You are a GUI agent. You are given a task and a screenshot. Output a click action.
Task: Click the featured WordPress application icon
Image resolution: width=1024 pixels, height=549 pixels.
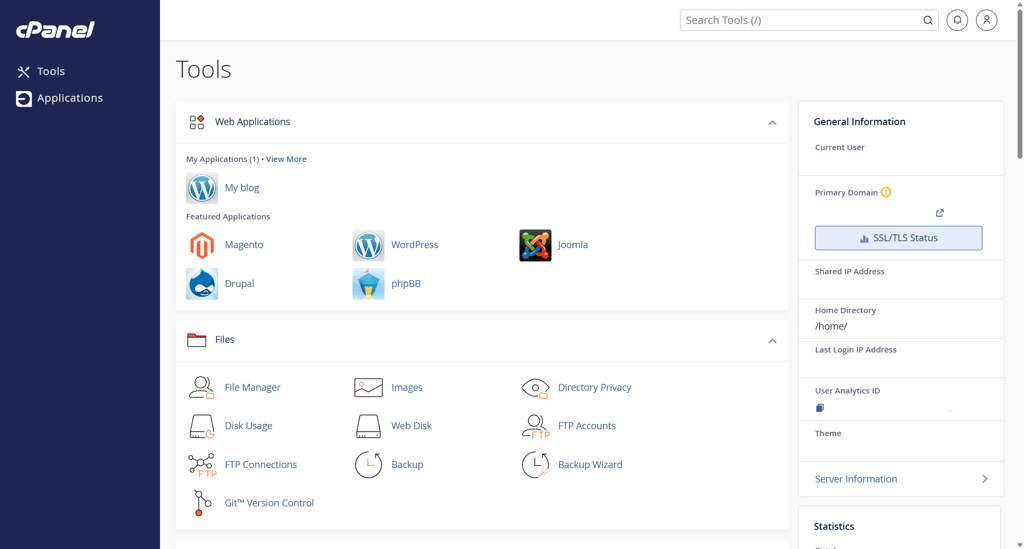tap(368, 245)
